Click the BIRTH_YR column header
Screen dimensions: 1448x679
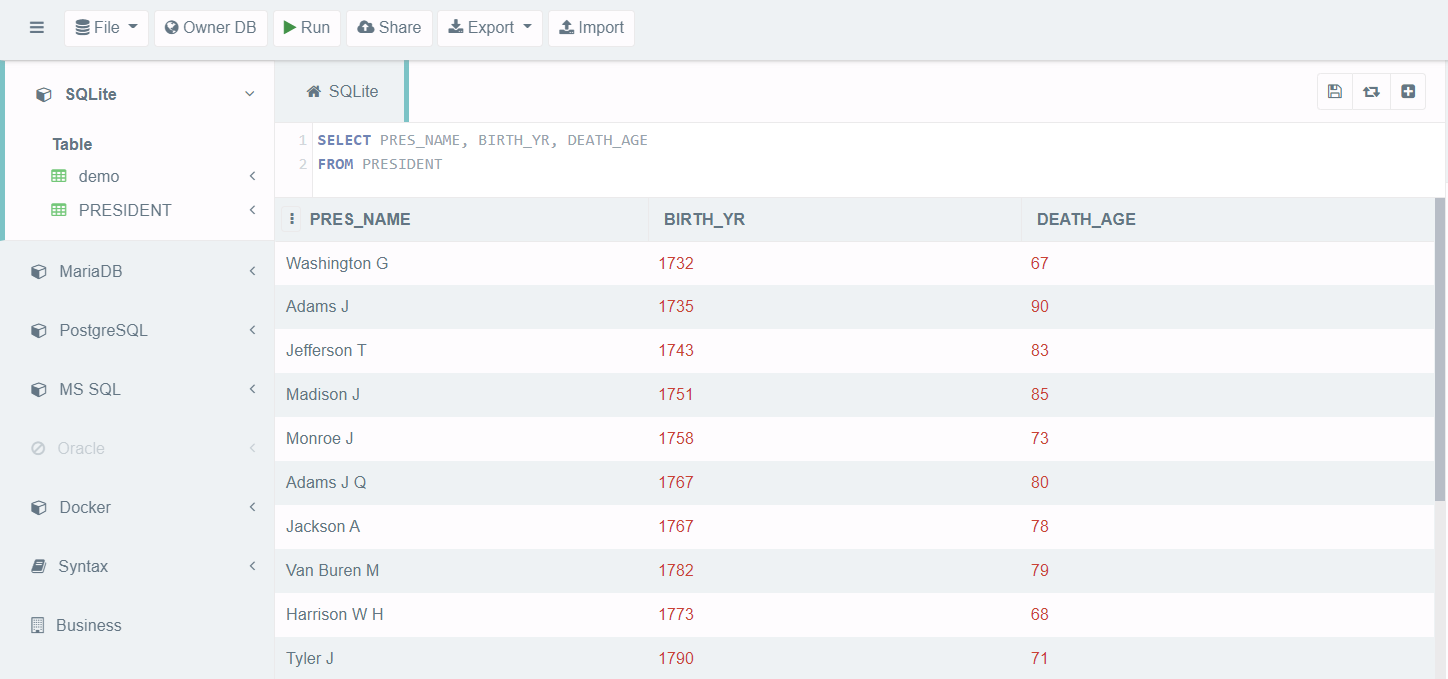click(704, 219)
